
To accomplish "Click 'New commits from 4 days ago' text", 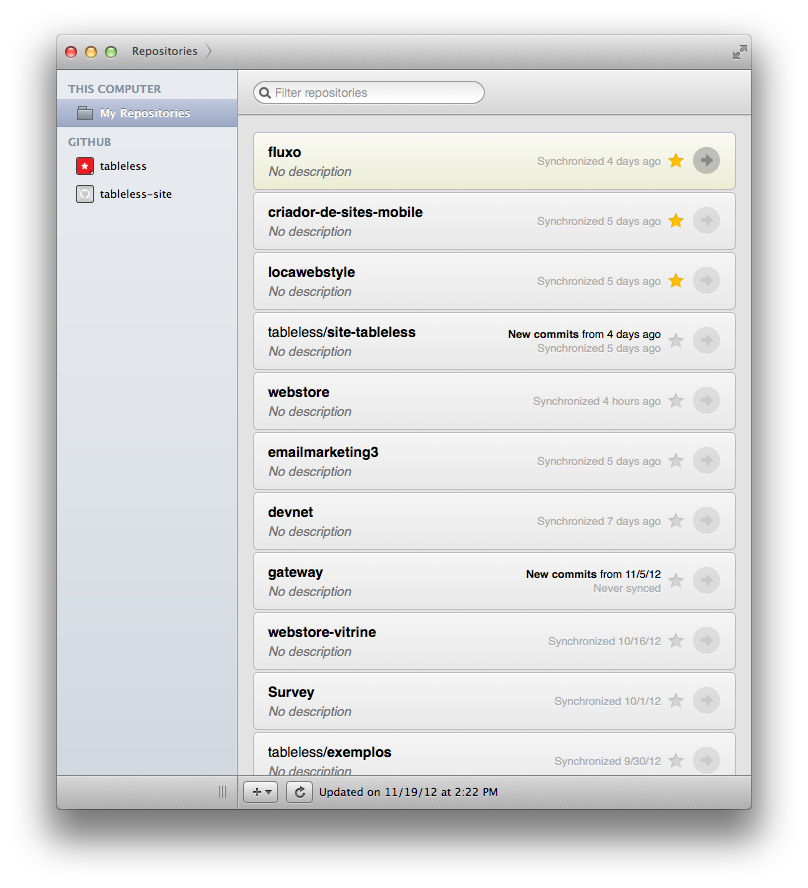I will pyautogui.click(x=584, y=334).
